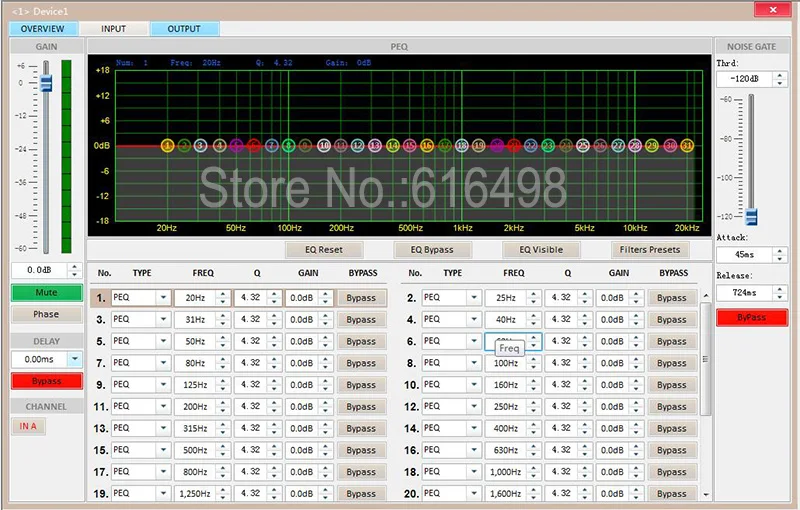Click the 315Hz frequency field of band 13
The width and height of the screenshot is (800, 510).
(x=195, y=428)
